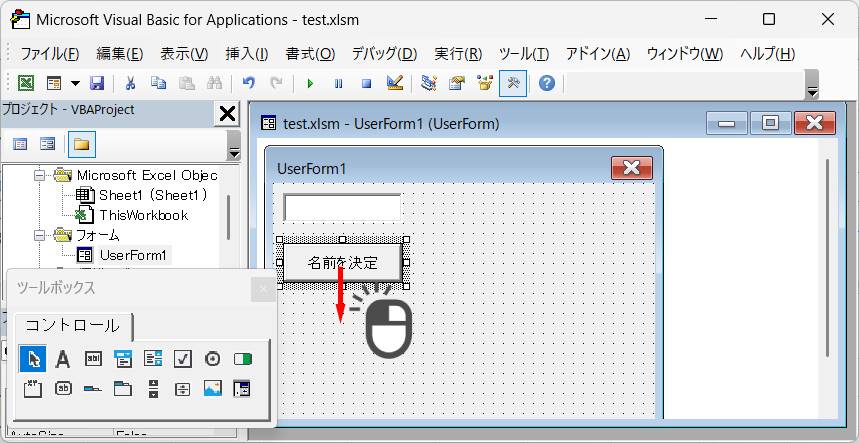Screen dimensions: 859x443
Task: Select the ListBox control tool
Action: tap(153, 359)
